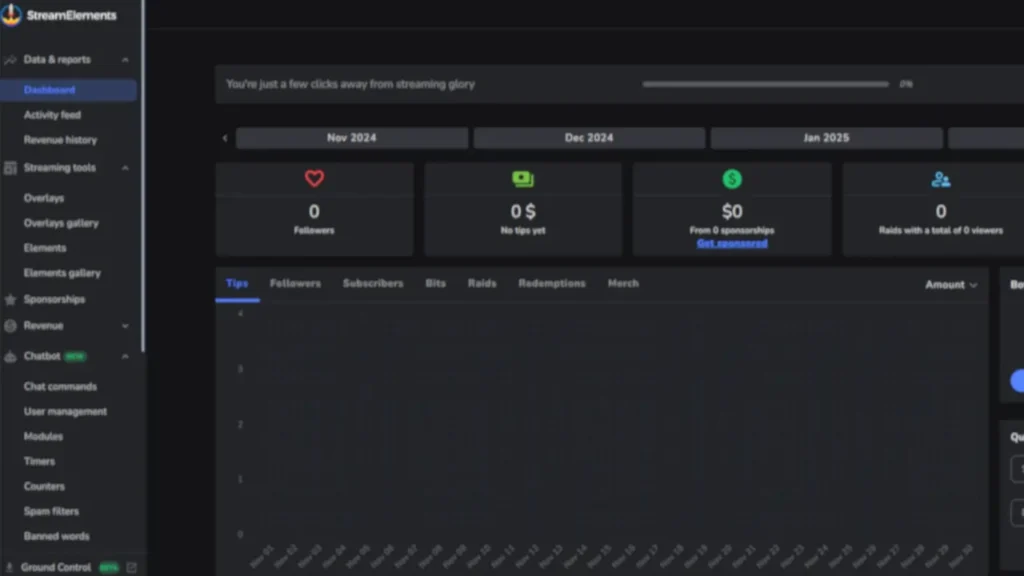The width and height of the screenshot is (1024, 576).
Task: Collapse the Data & reports section
Action: (x=125, y=60)
